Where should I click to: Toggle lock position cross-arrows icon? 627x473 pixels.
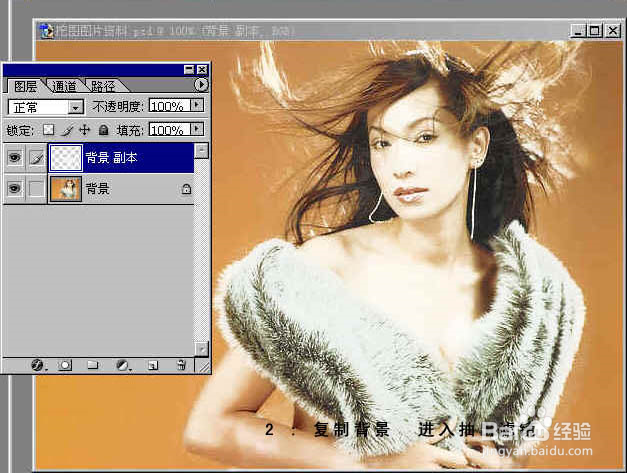click(85, 130)
